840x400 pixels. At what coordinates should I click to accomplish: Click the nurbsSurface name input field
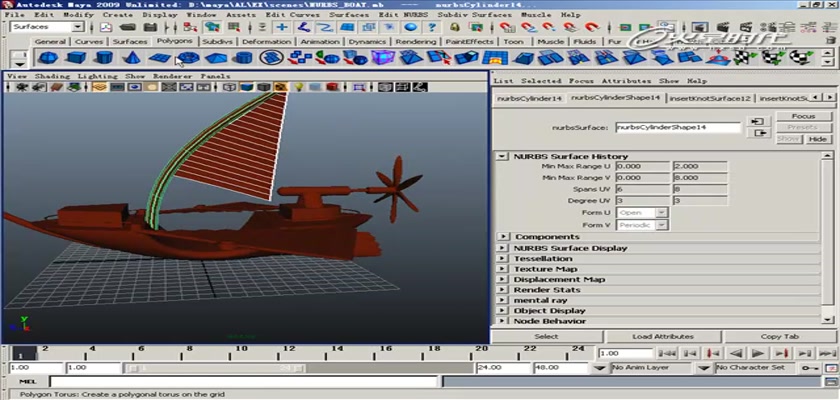coord(678,127)
